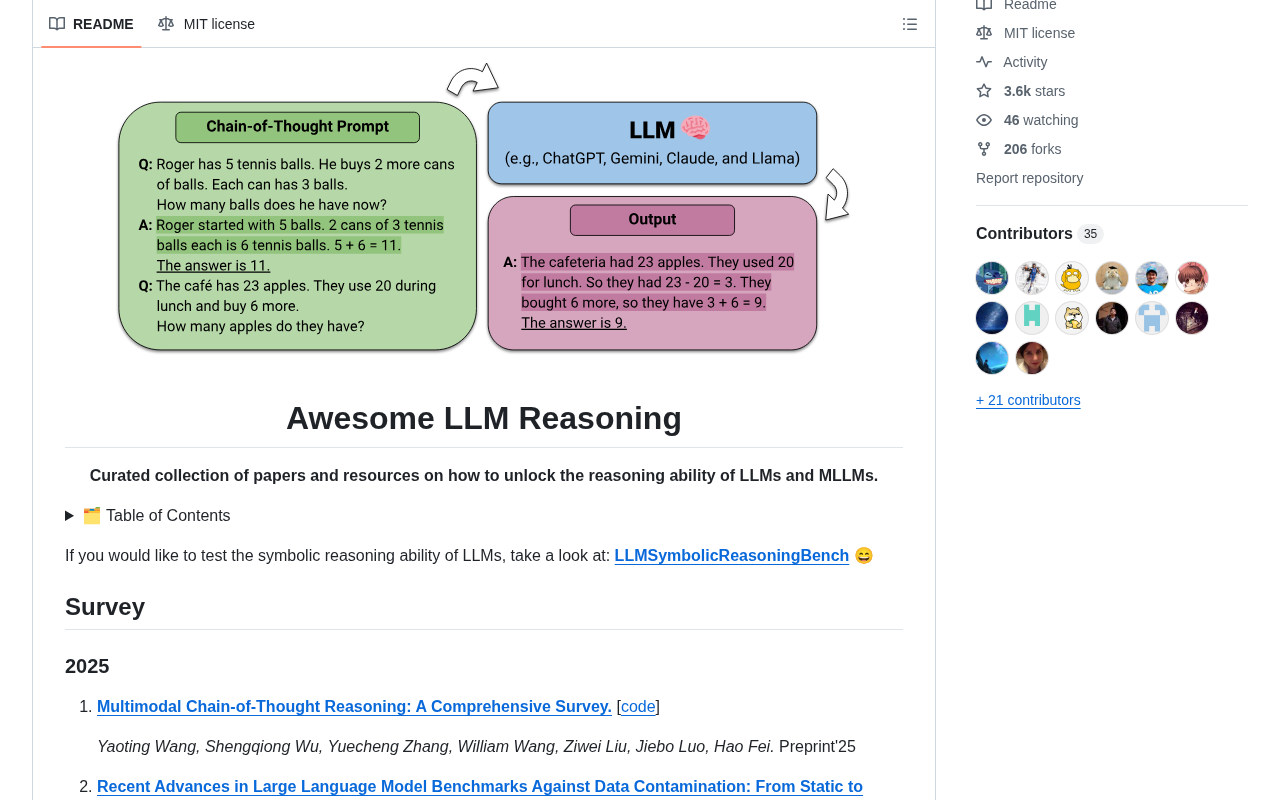Open the code link for first survey
Viewport: 1280px width, 800px height.
(638, 707)
